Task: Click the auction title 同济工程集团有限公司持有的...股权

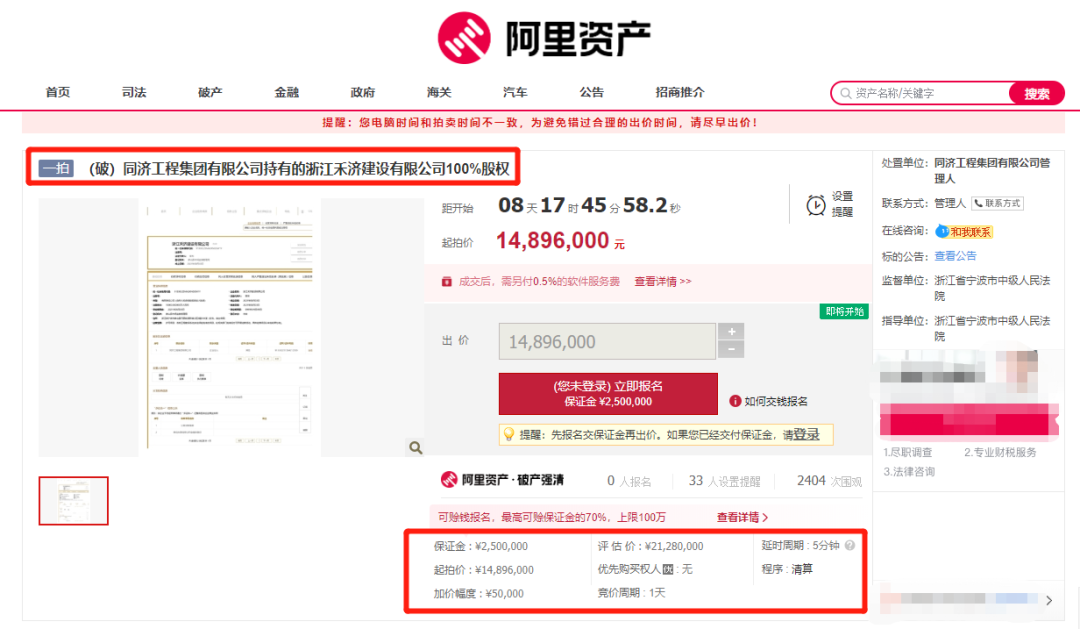Action: coord(299,169)
